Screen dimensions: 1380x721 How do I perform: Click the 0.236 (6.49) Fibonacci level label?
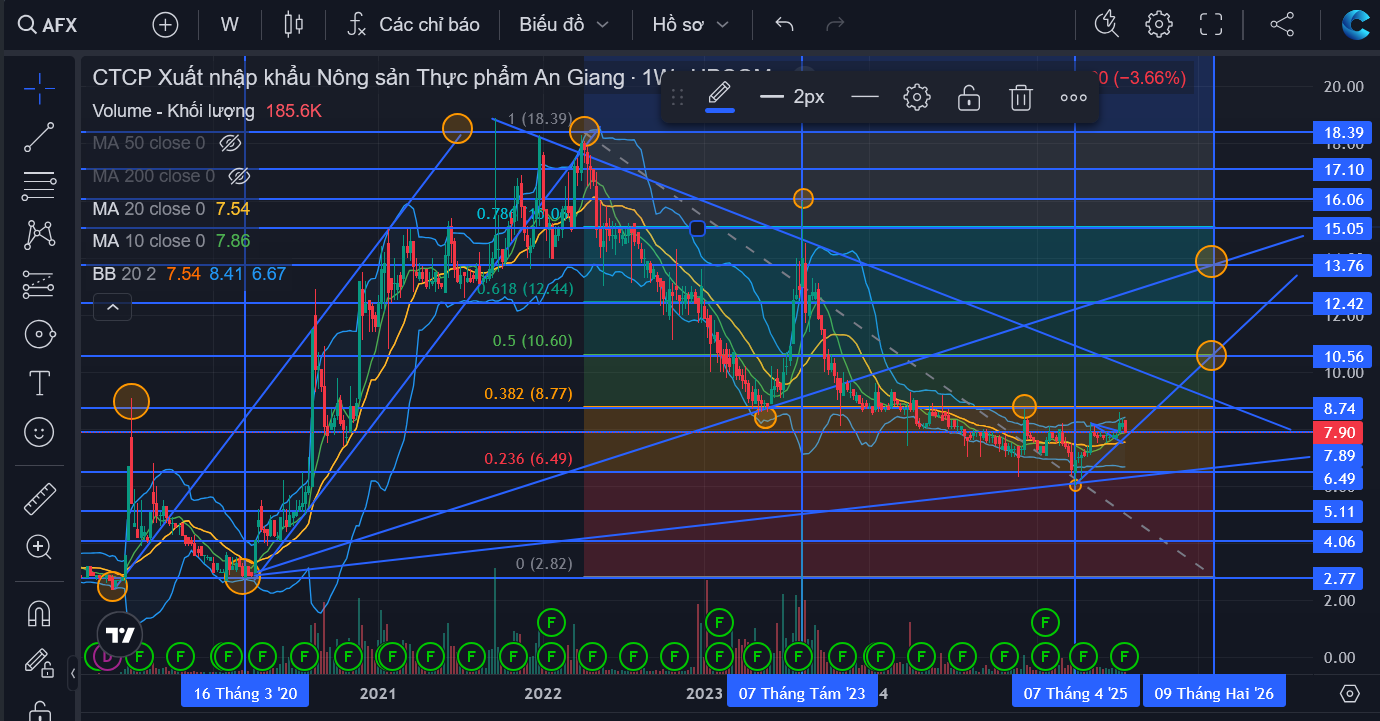coord(528,459)
